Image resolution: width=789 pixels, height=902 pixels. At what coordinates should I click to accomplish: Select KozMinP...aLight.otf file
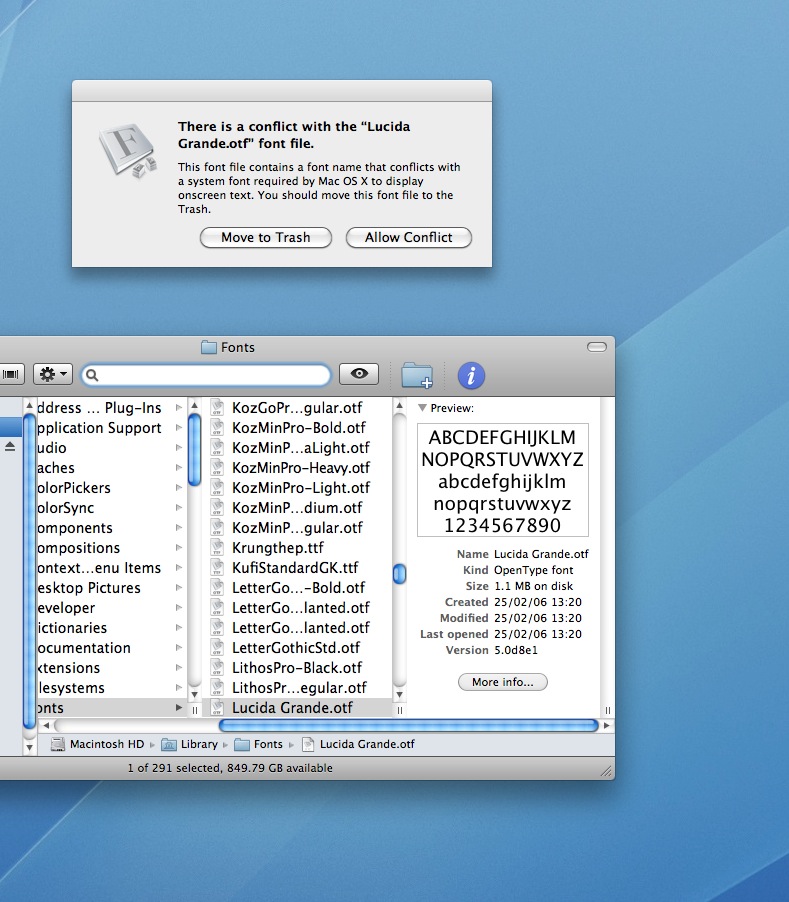pyautogui.click(x=297, y=448)
